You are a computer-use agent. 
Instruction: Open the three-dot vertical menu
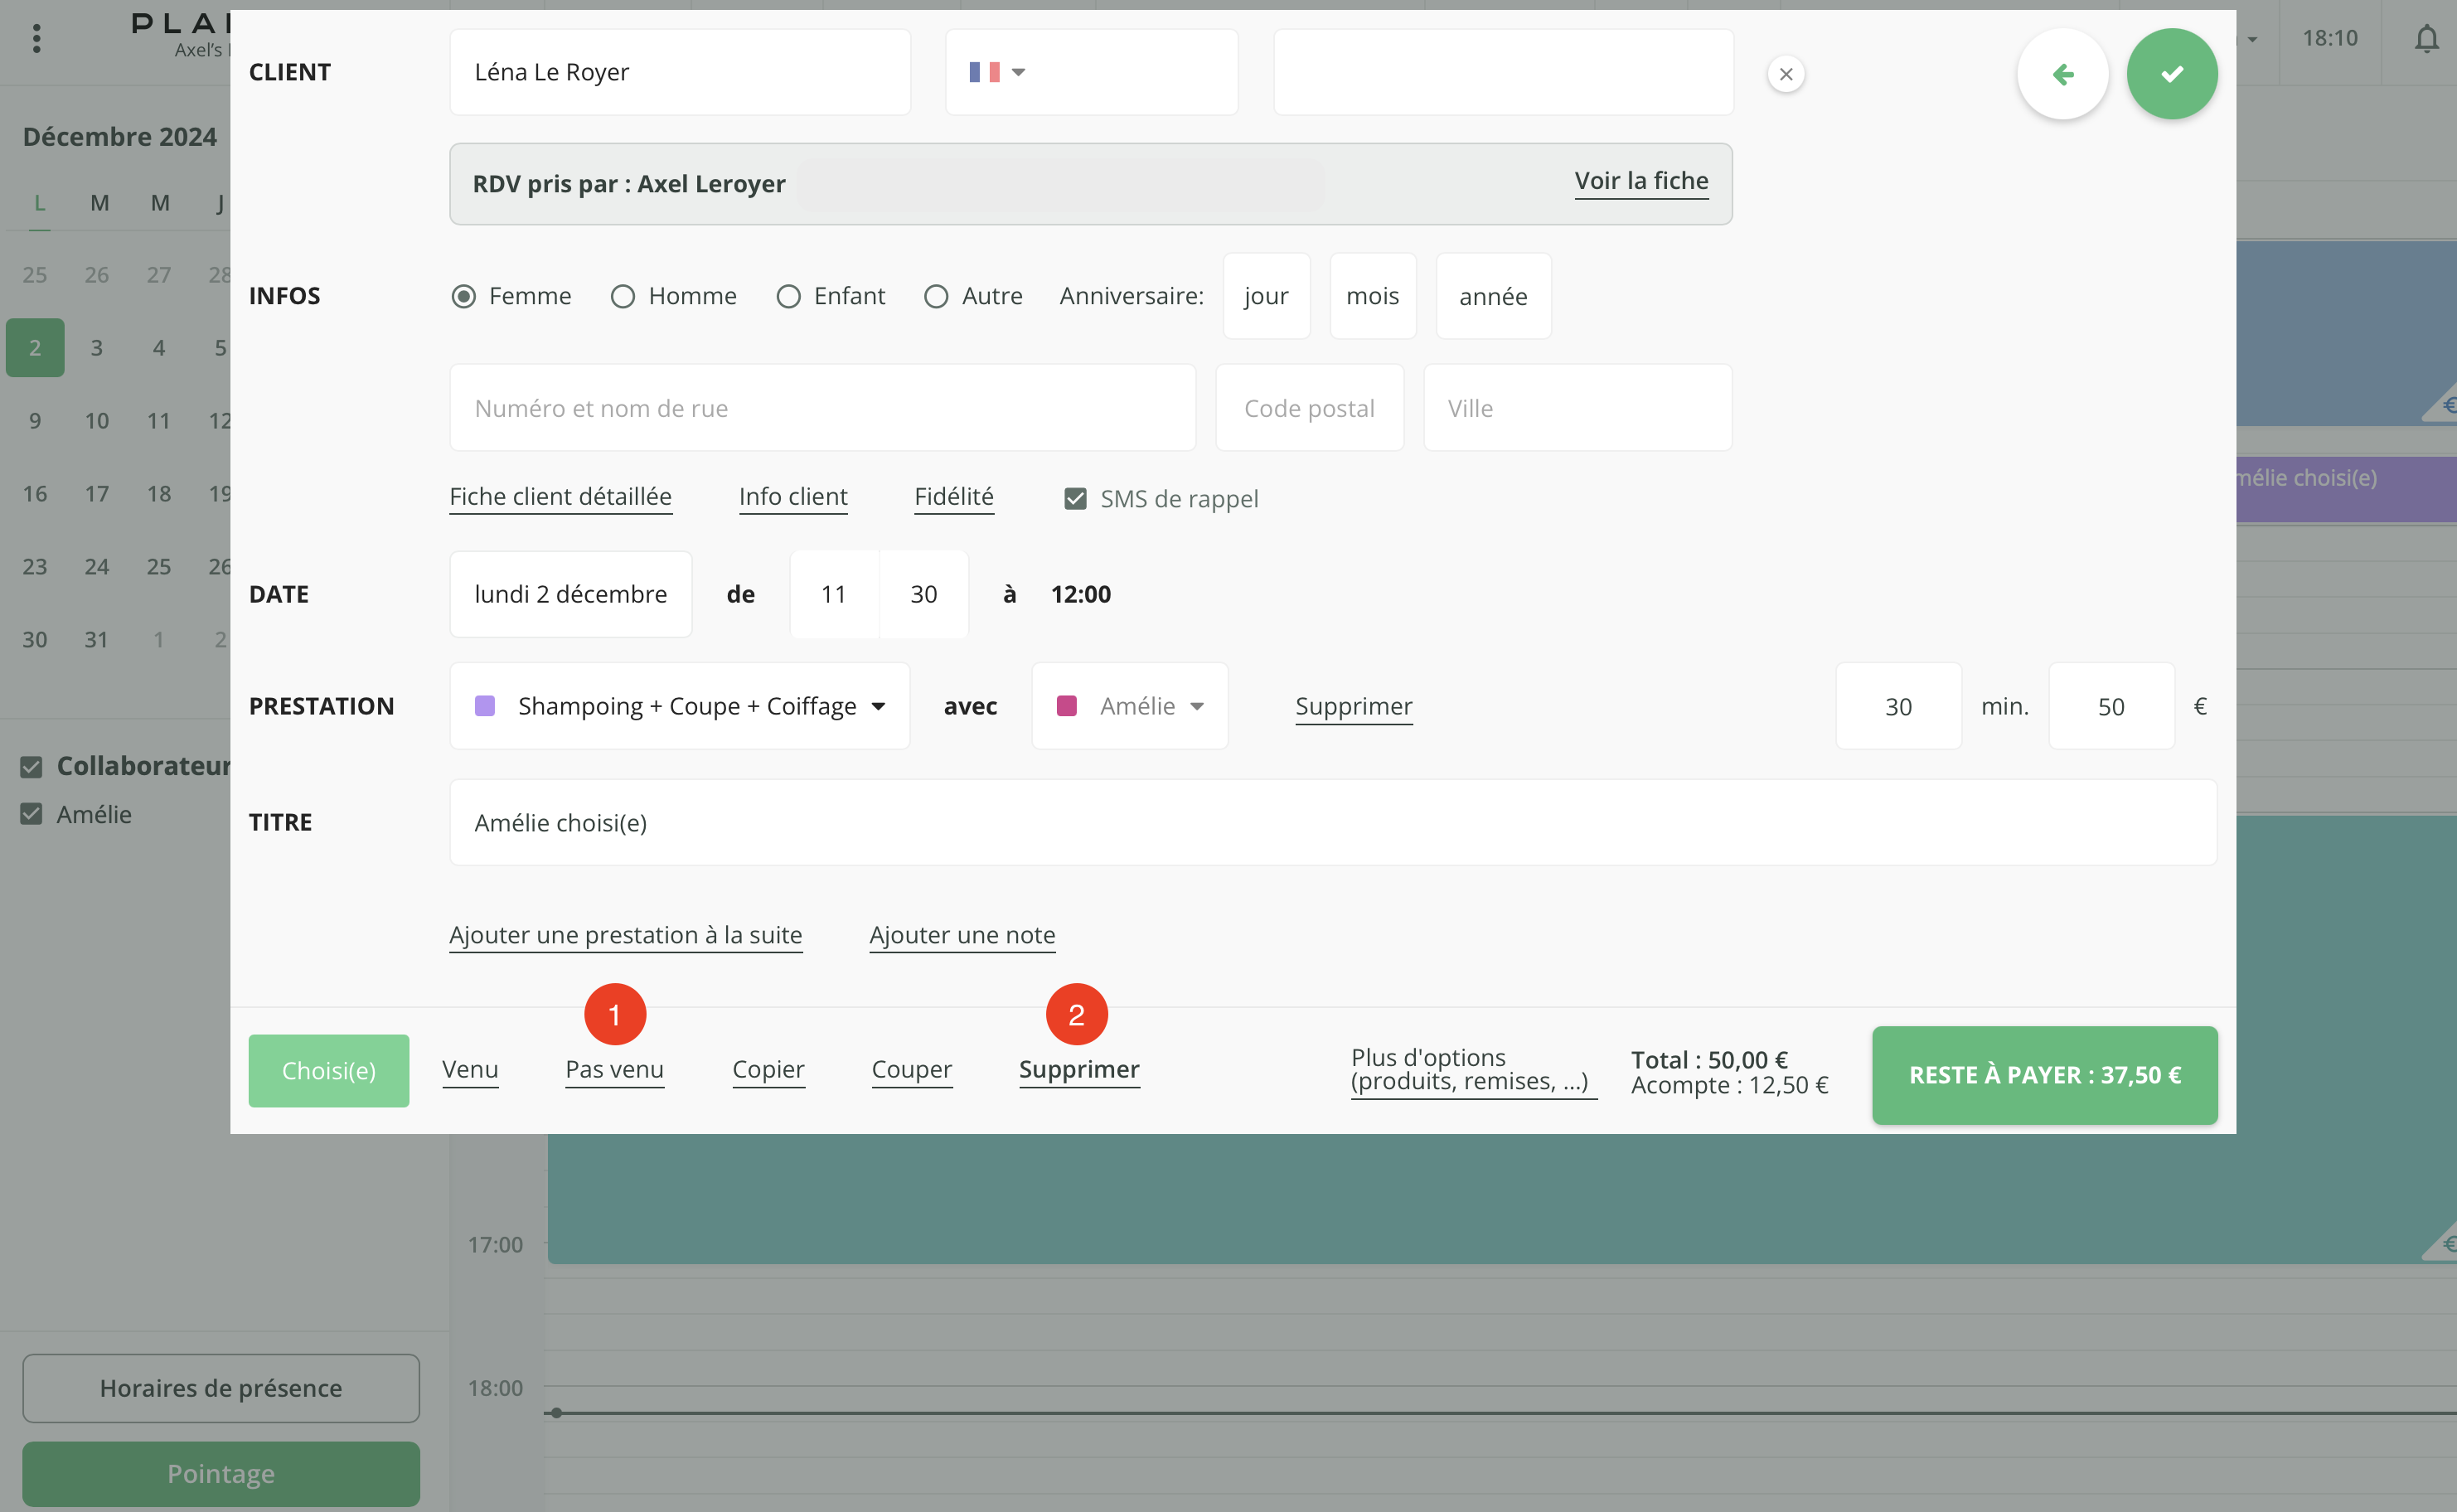37,39
